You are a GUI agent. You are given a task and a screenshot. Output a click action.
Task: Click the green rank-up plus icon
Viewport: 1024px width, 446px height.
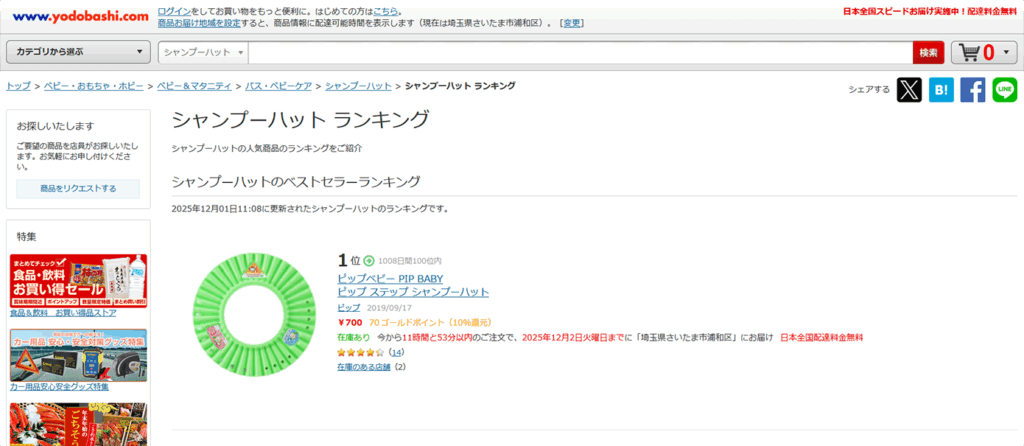[x=368, y=261]
